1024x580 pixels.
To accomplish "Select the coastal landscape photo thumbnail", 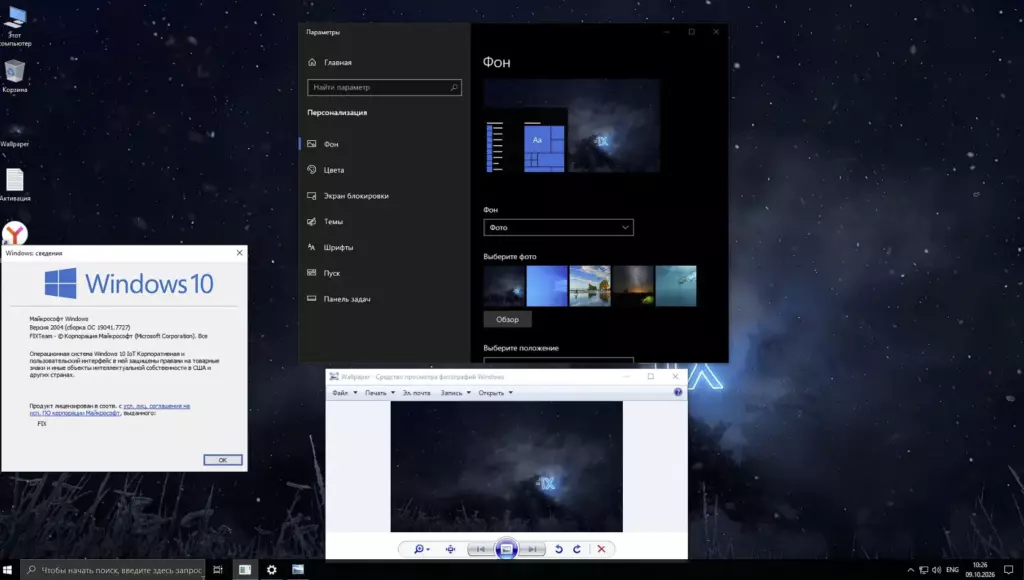I will click(x=590, y=285).
